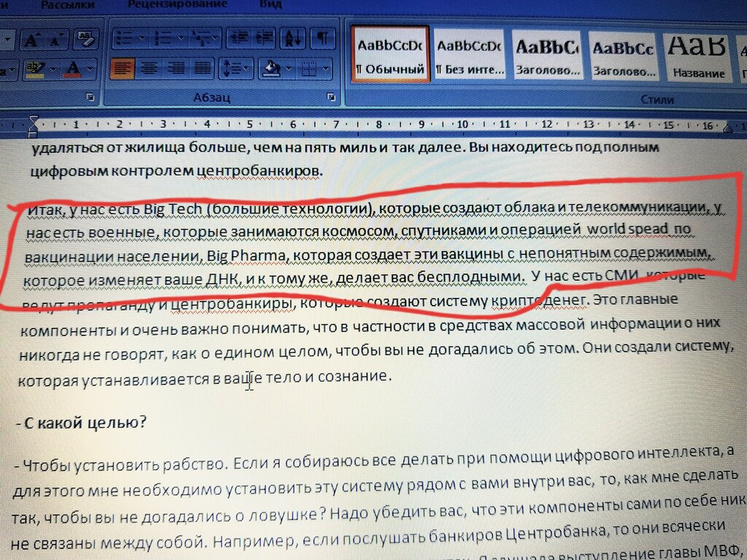Expand the Абзац paragraph dialog launcher
Image resolution: width=747 pixels, height=560 pixels.
331,98
